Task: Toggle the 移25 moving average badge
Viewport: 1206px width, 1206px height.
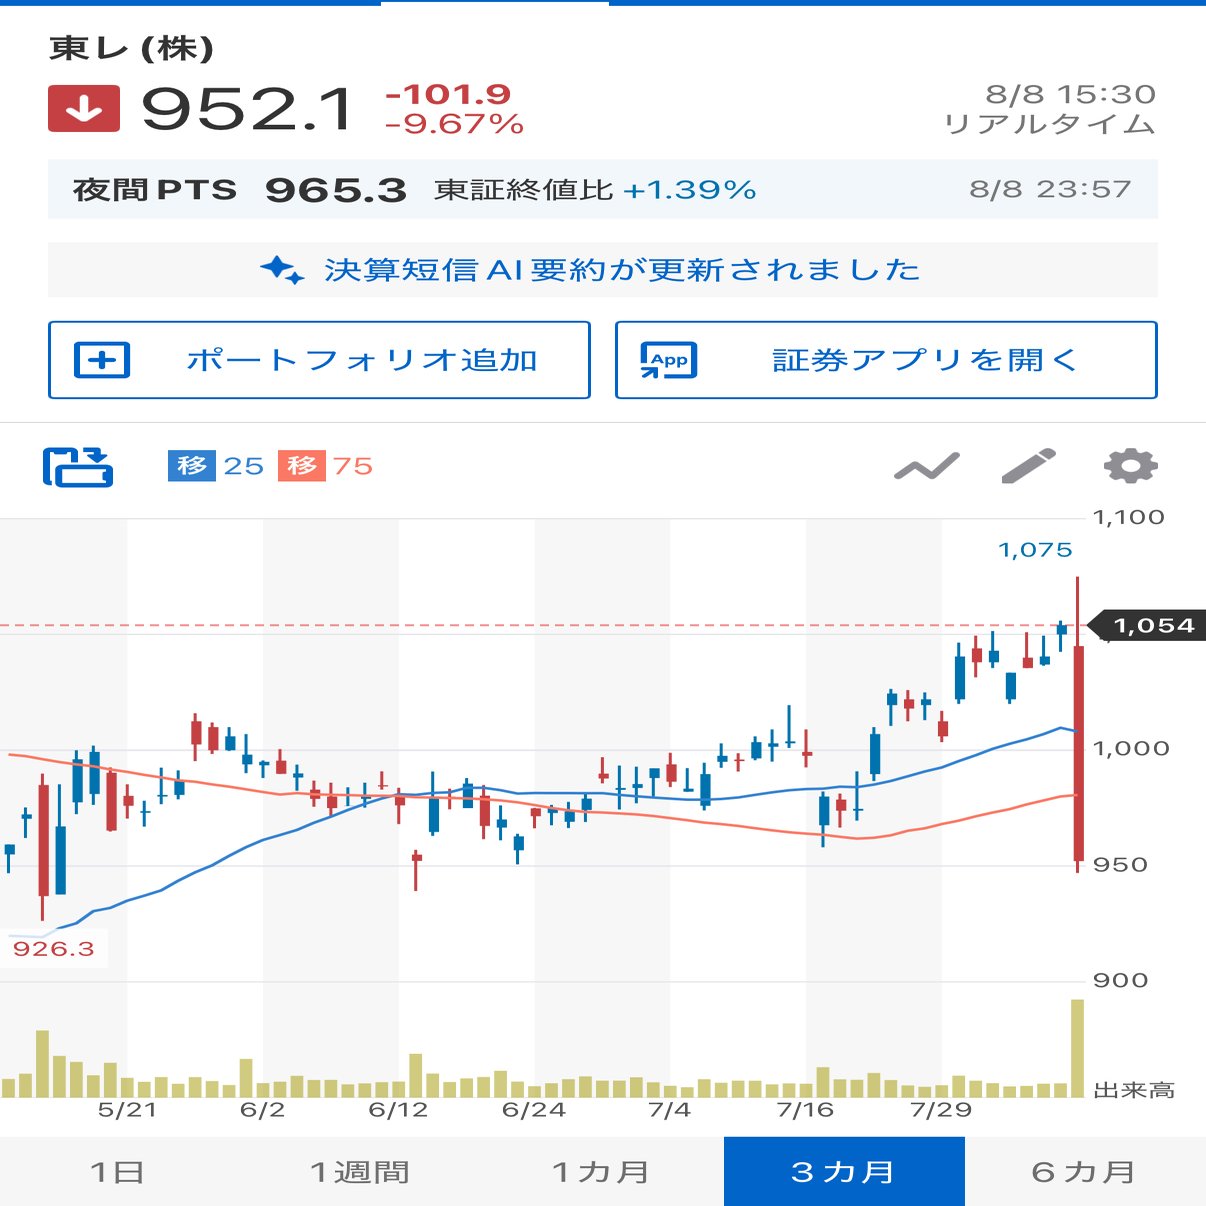Action: pos(218,465)
